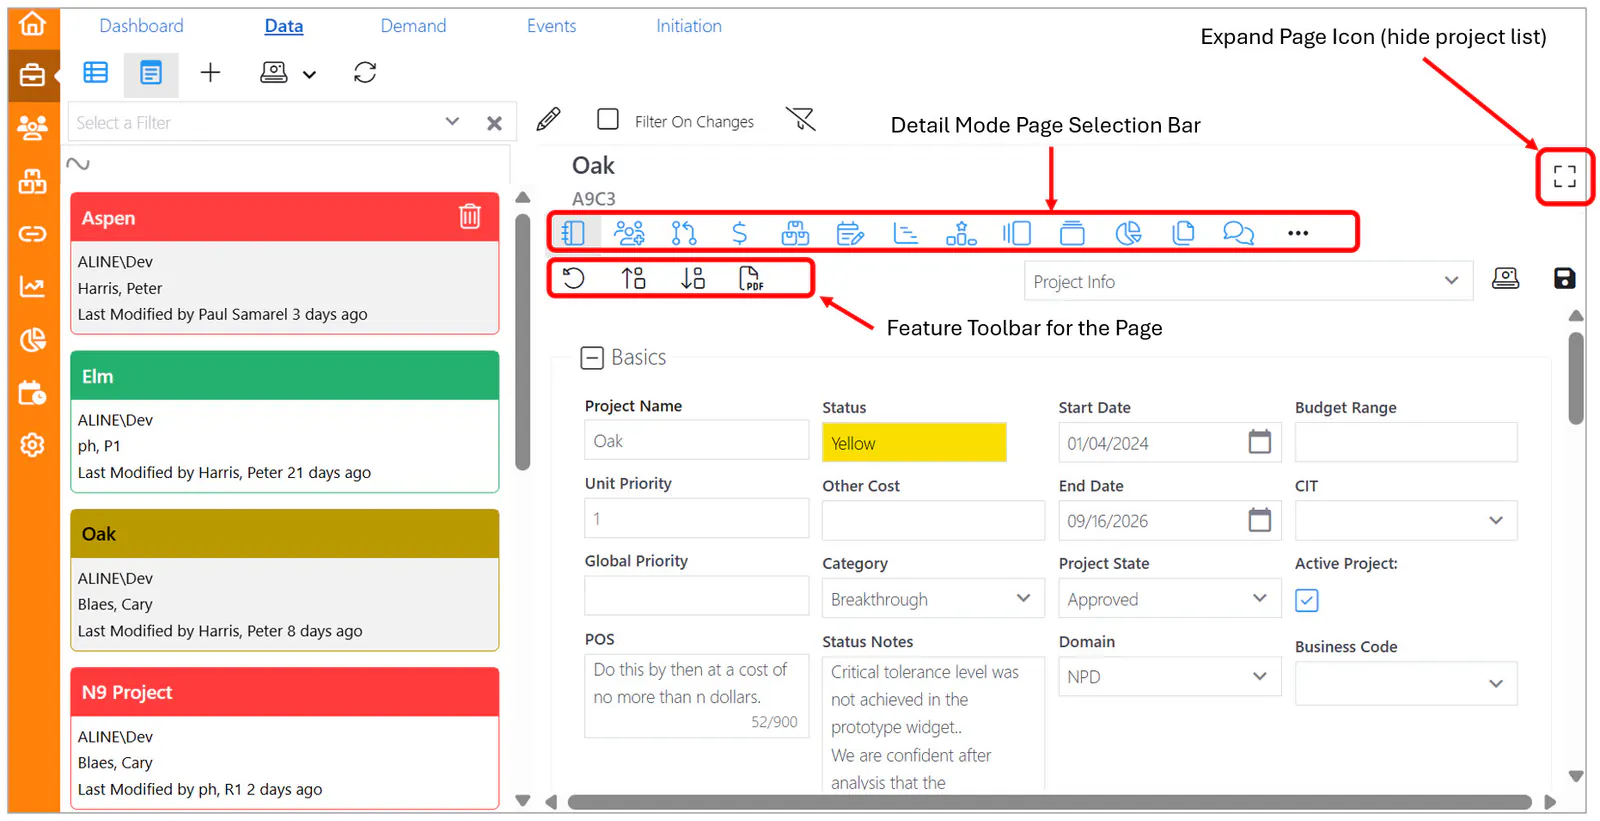Open the line chart sidebar icon
This screenshot has height=821, width=1600.
[x=32, y=287]
